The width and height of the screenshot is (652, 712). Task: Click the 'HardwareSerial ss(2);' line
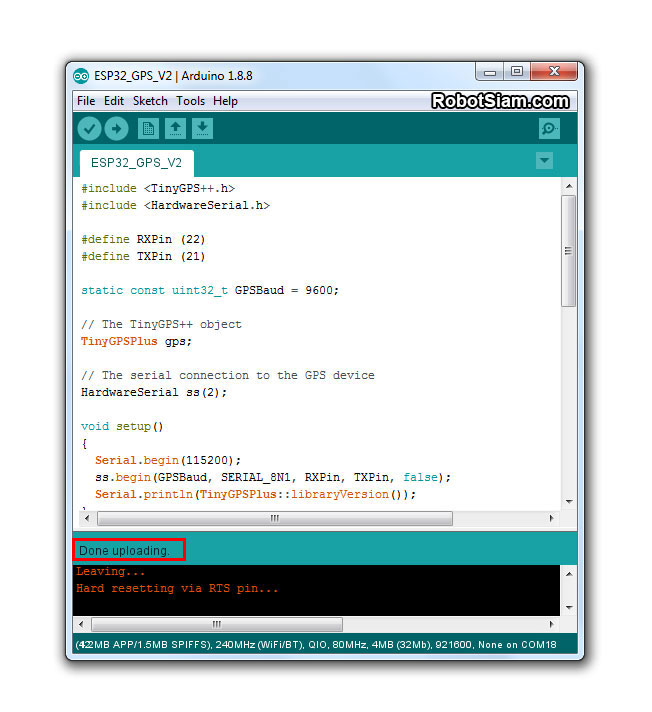[x=154, y=392]
